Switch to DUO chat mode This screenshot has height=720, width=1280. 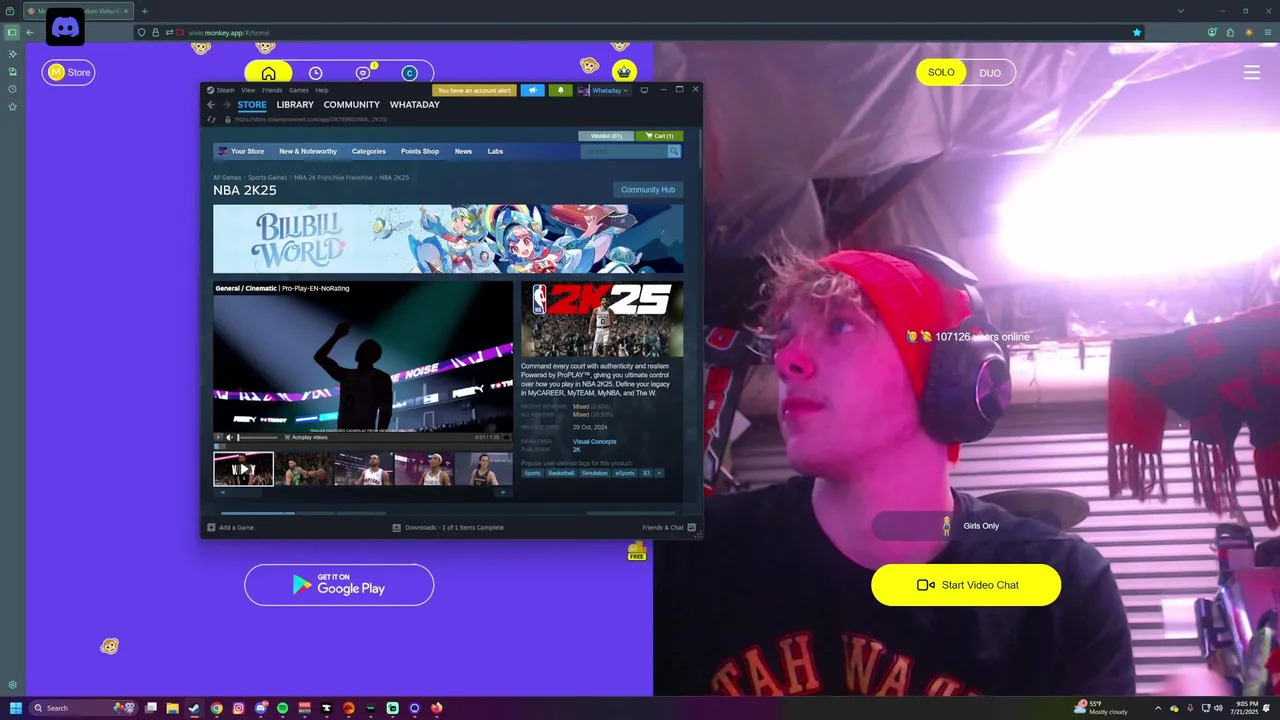pyautogui.click(x=990, y=73)
